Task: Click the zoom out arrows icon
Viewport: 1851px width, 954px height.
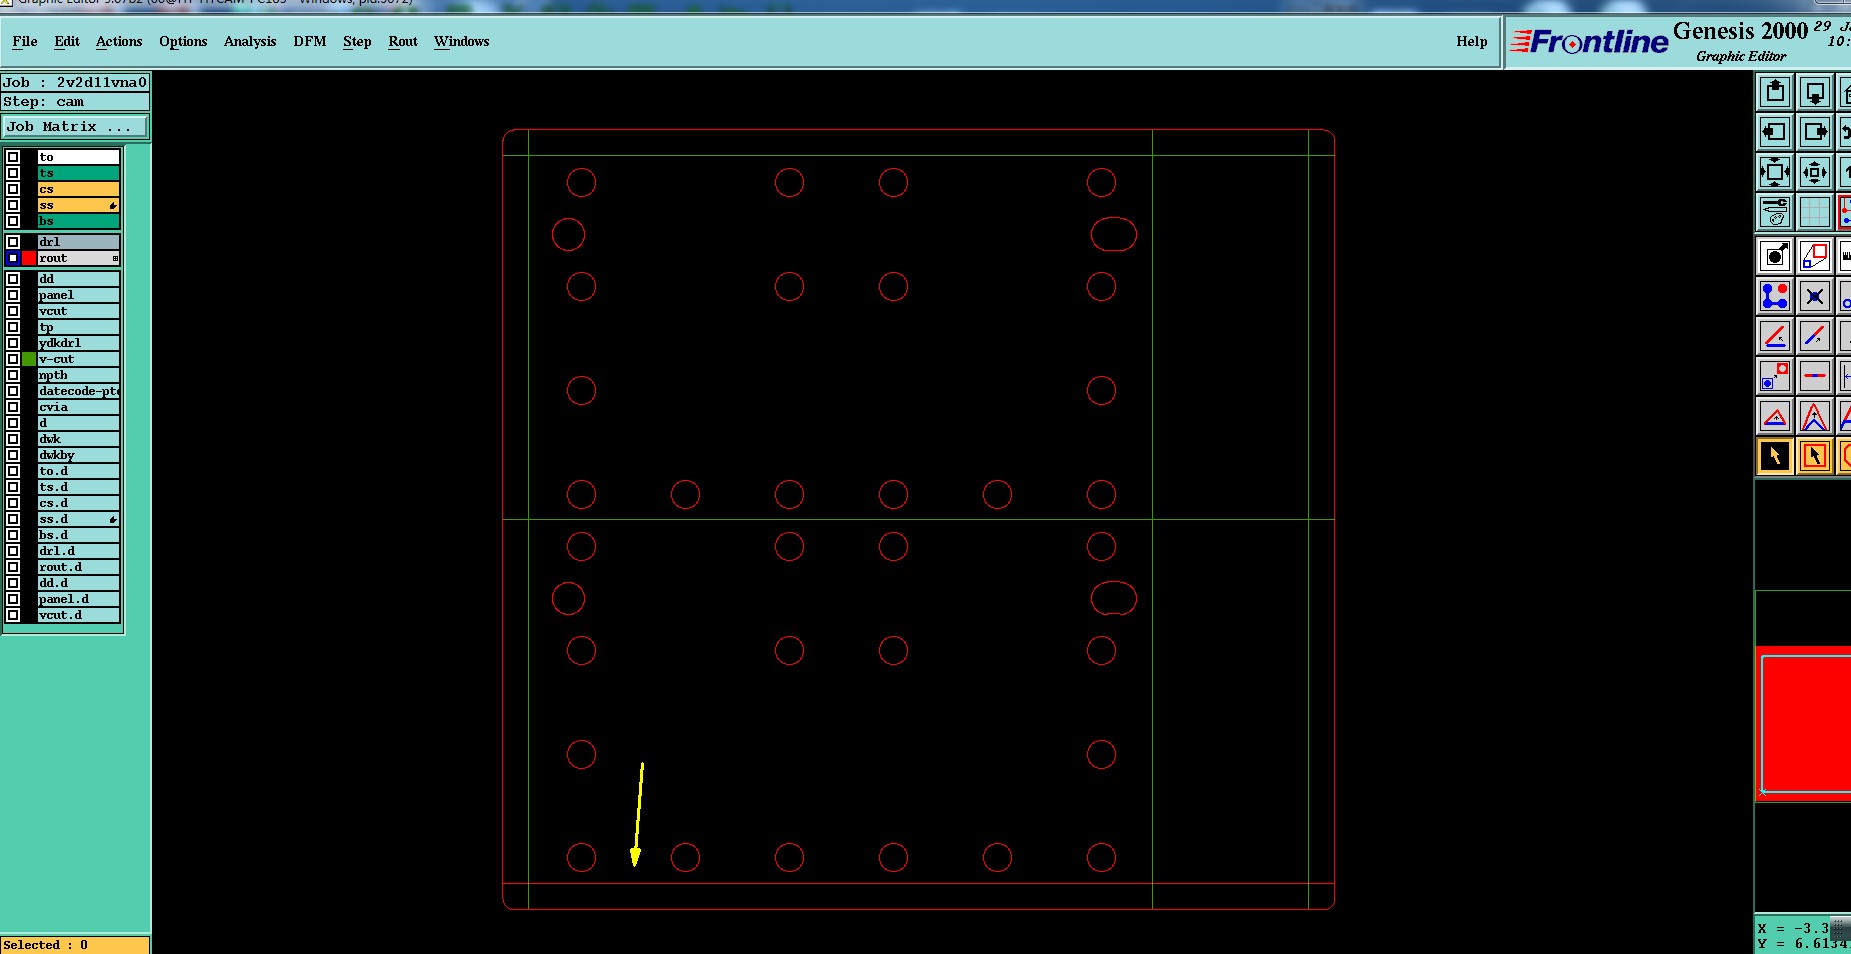Action: tap(1775, 172)
